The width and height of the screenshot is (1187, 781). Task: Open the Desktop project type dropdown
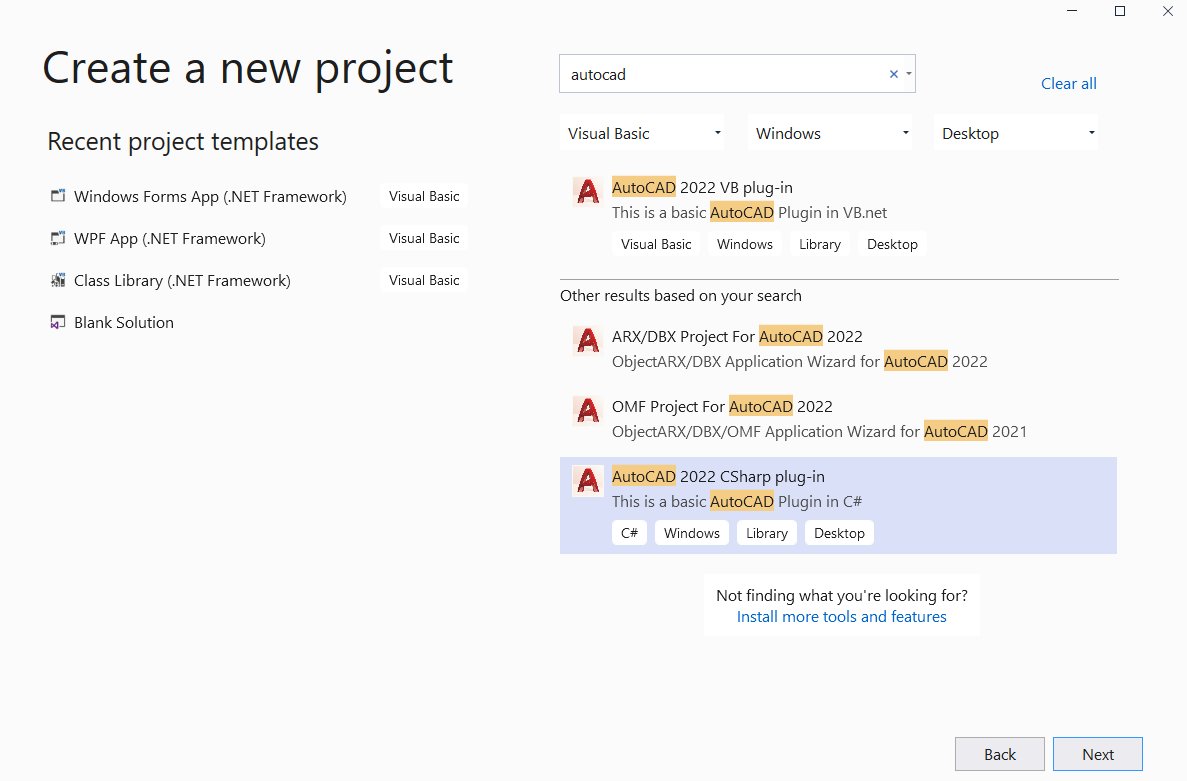[x=1015, y=132]
